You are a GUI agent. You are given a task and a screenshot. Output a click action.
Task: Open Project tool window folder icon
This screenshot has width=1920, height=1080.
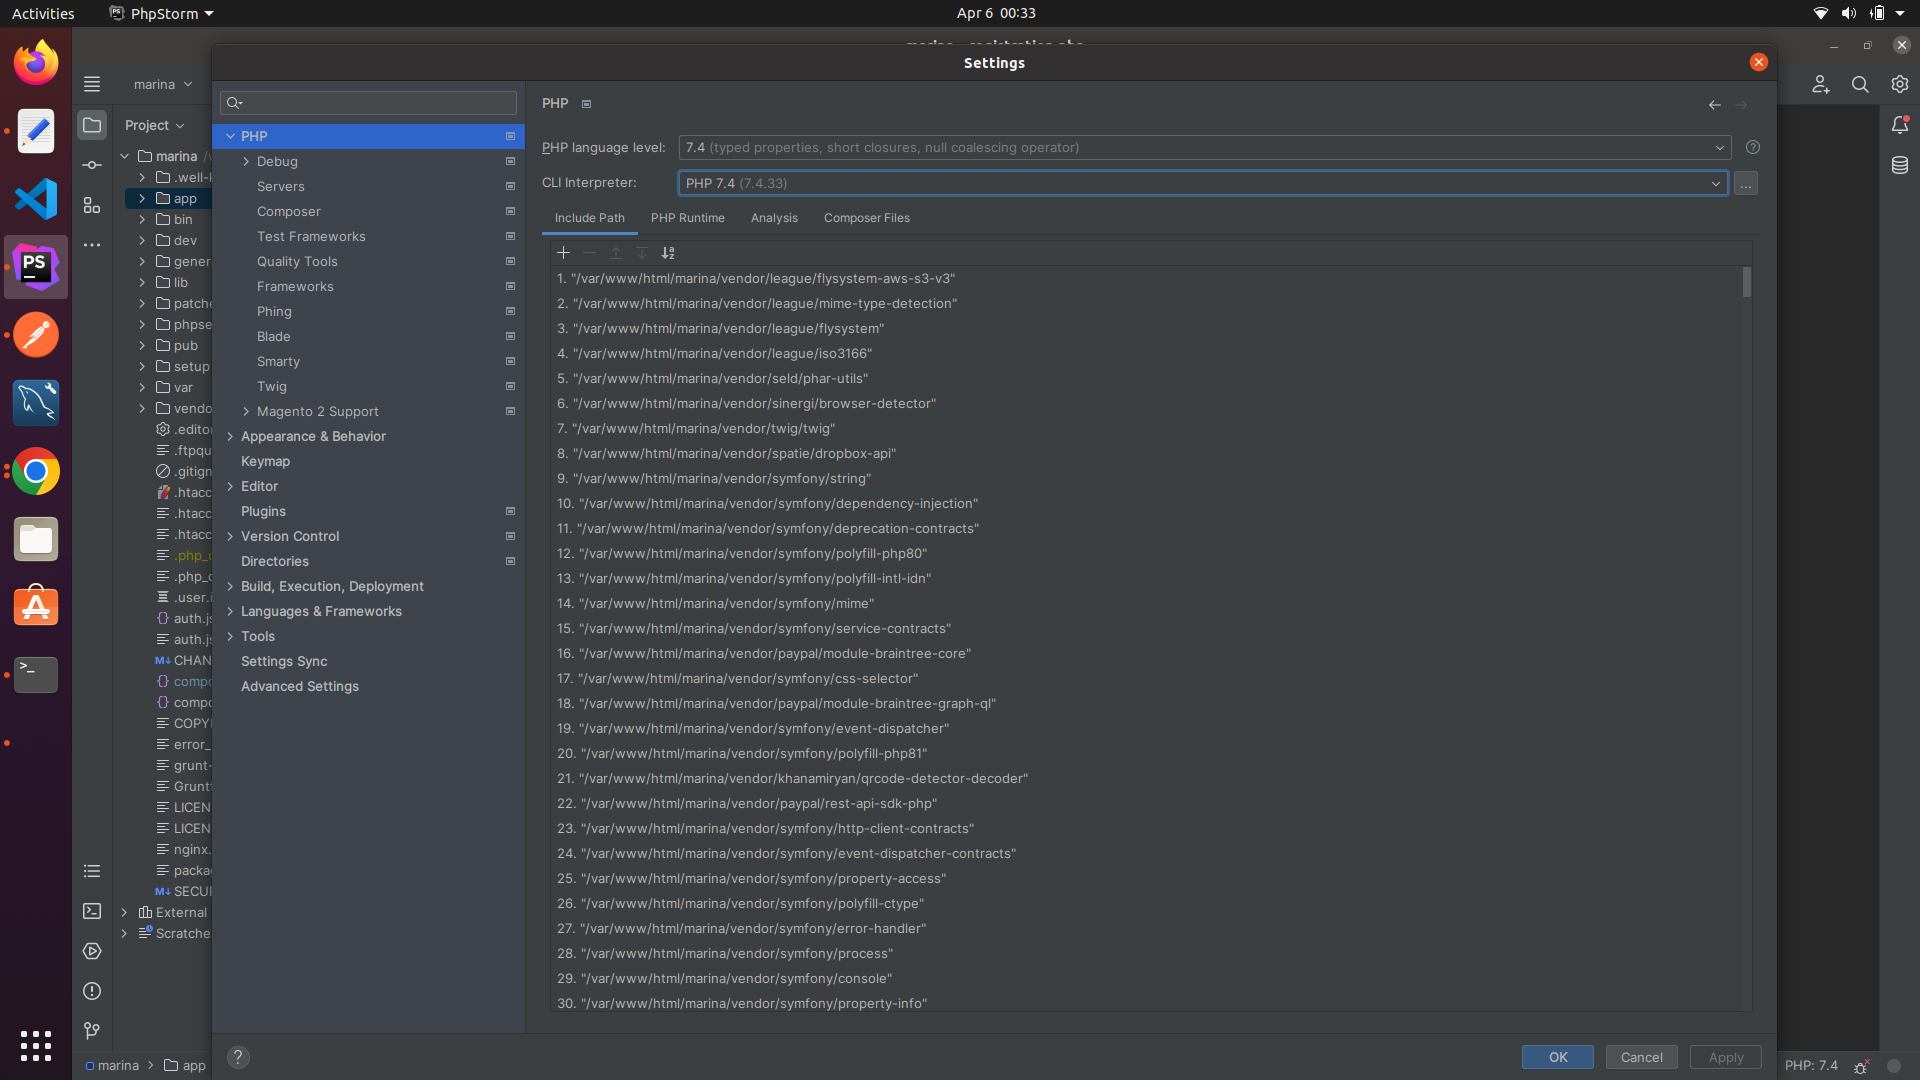(x=92, y=126)
